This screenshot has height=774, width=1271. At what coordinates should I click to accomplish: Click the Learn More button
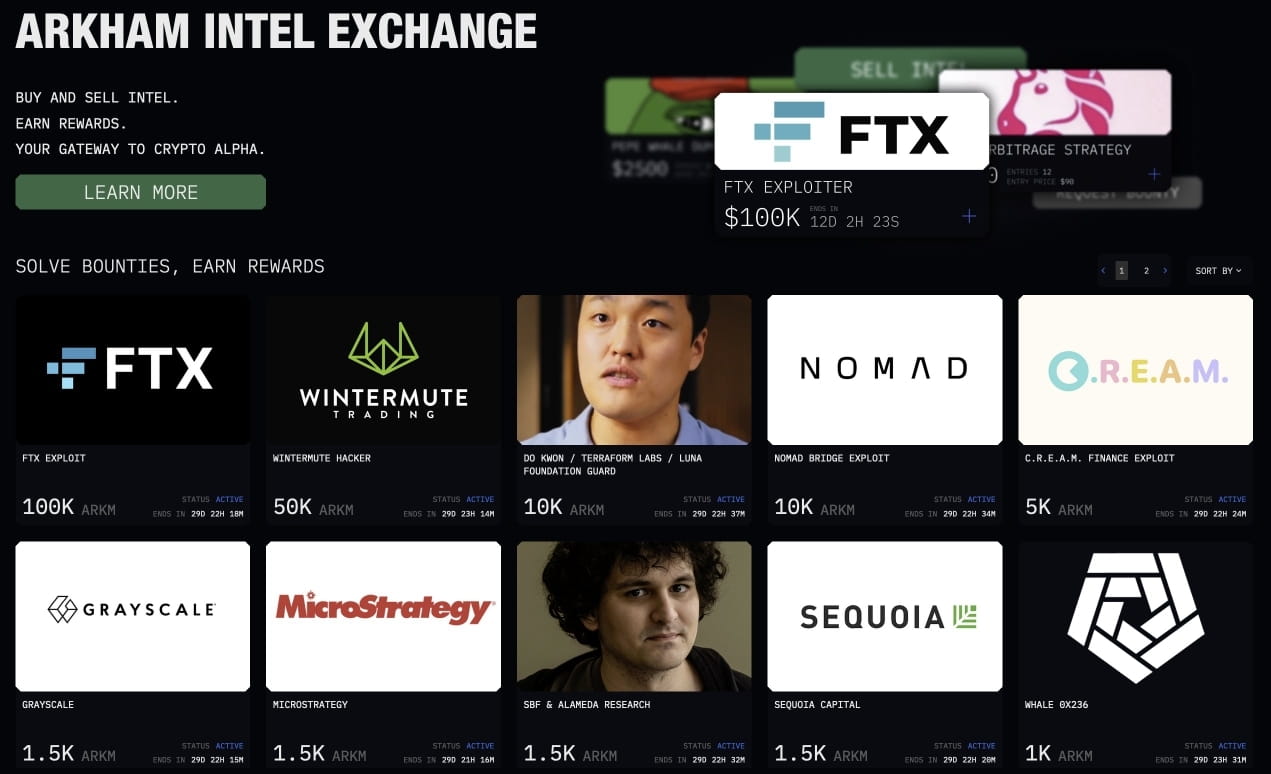(x=141, y=192)
